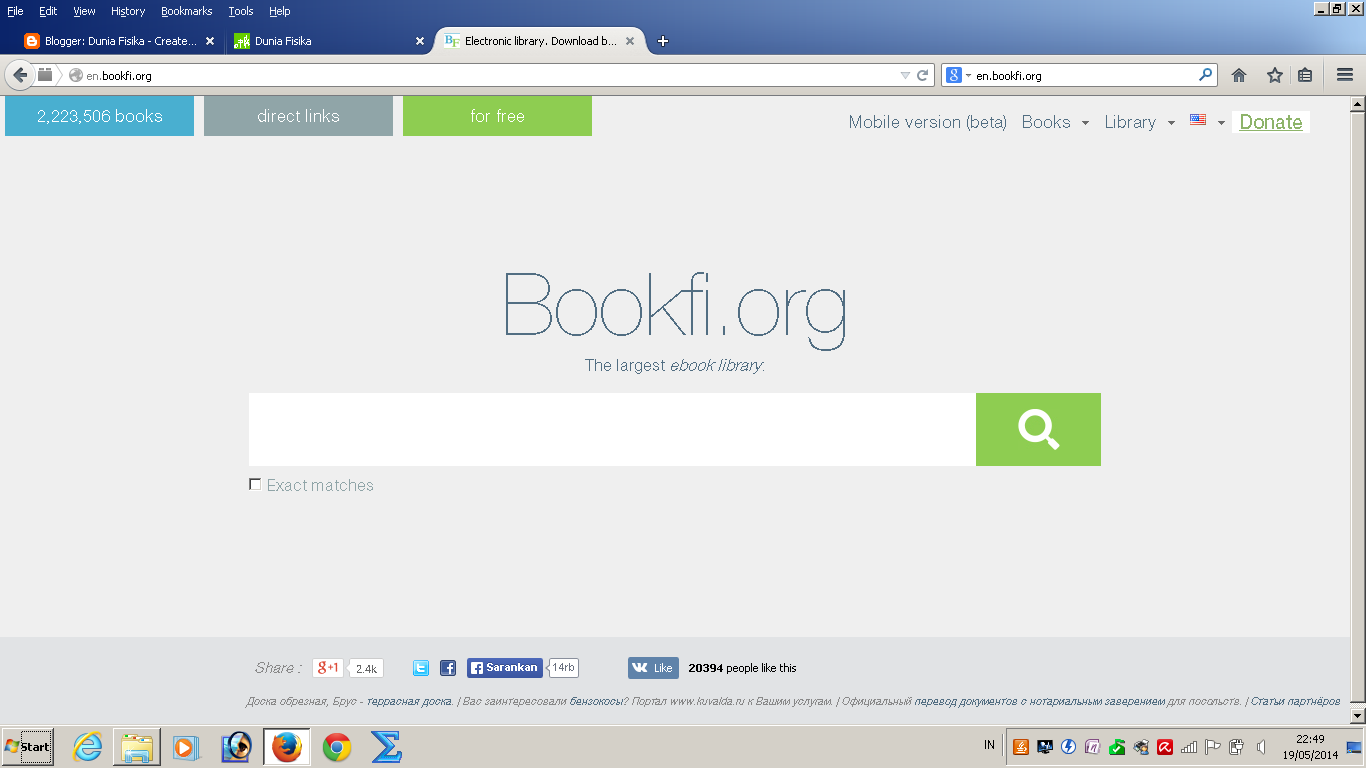1366x768 pixels.
Task: Go back with the browser back arrow
Action: pyautogui.click(x=20, y=75)
